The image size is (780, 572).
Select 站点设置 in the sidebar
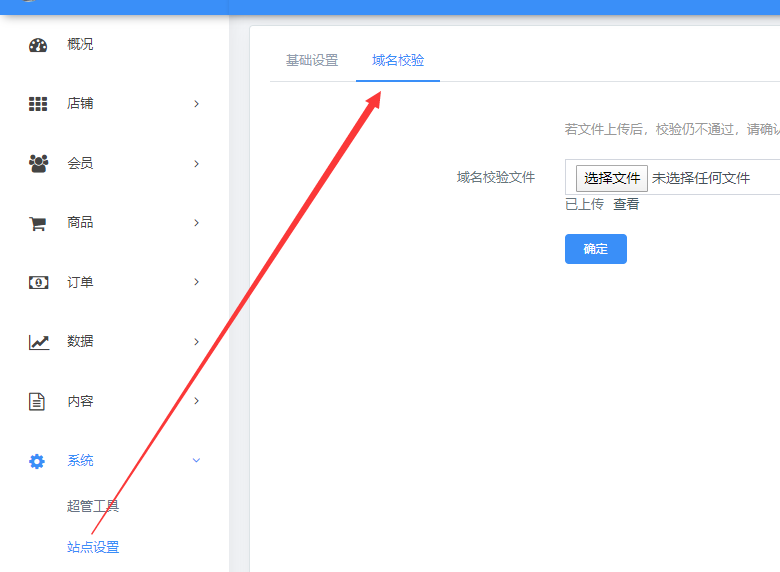(93, 547)
